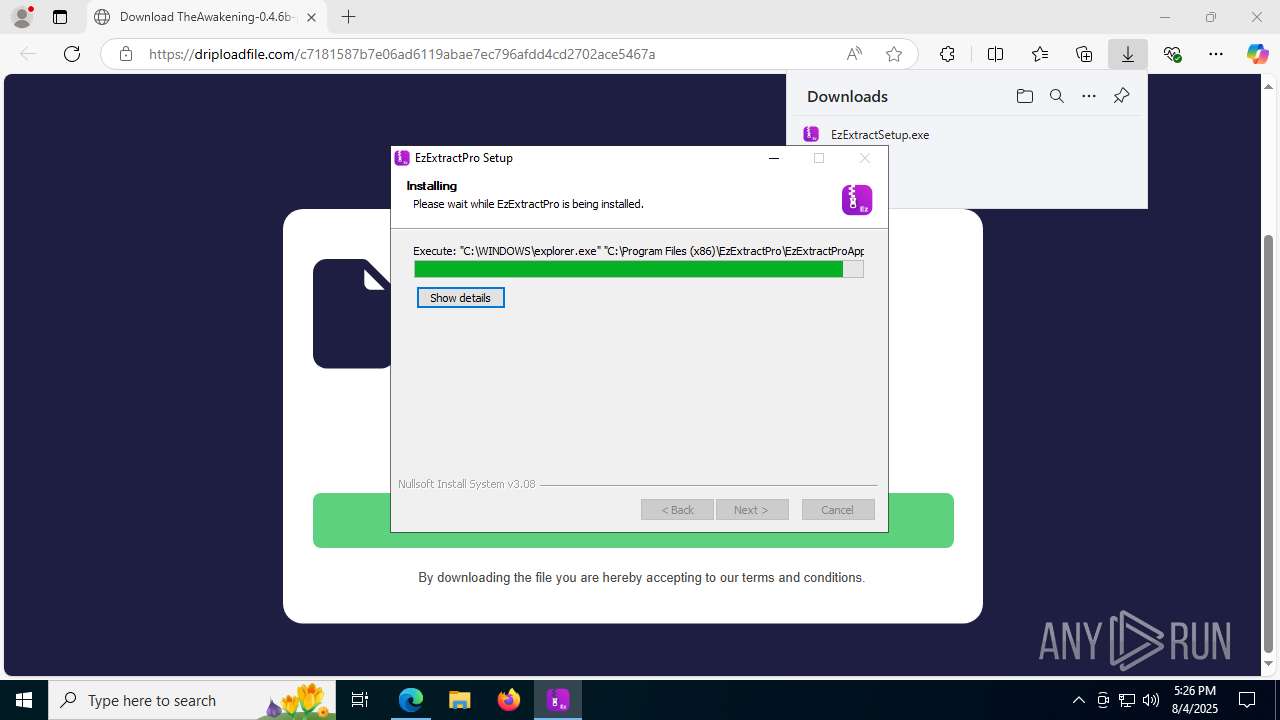The image size is (1280, 720).
Task: Refresh the current page
Action: click(72, 54)
